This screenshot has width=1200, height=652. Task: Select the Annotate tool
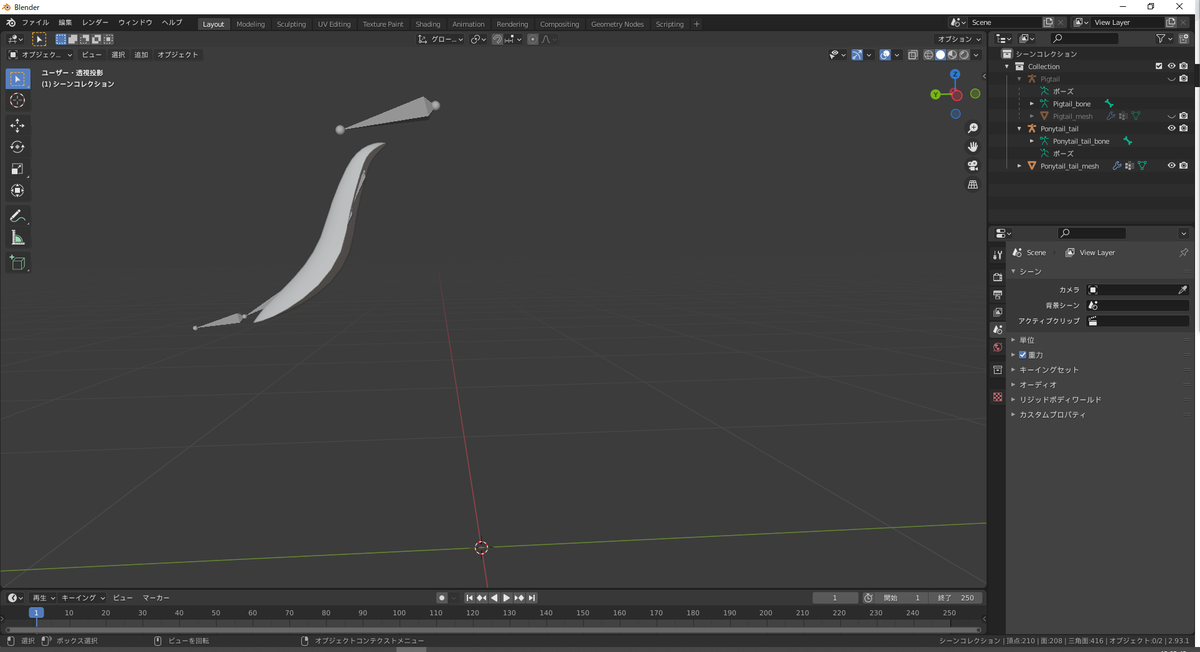click(17, 216)
